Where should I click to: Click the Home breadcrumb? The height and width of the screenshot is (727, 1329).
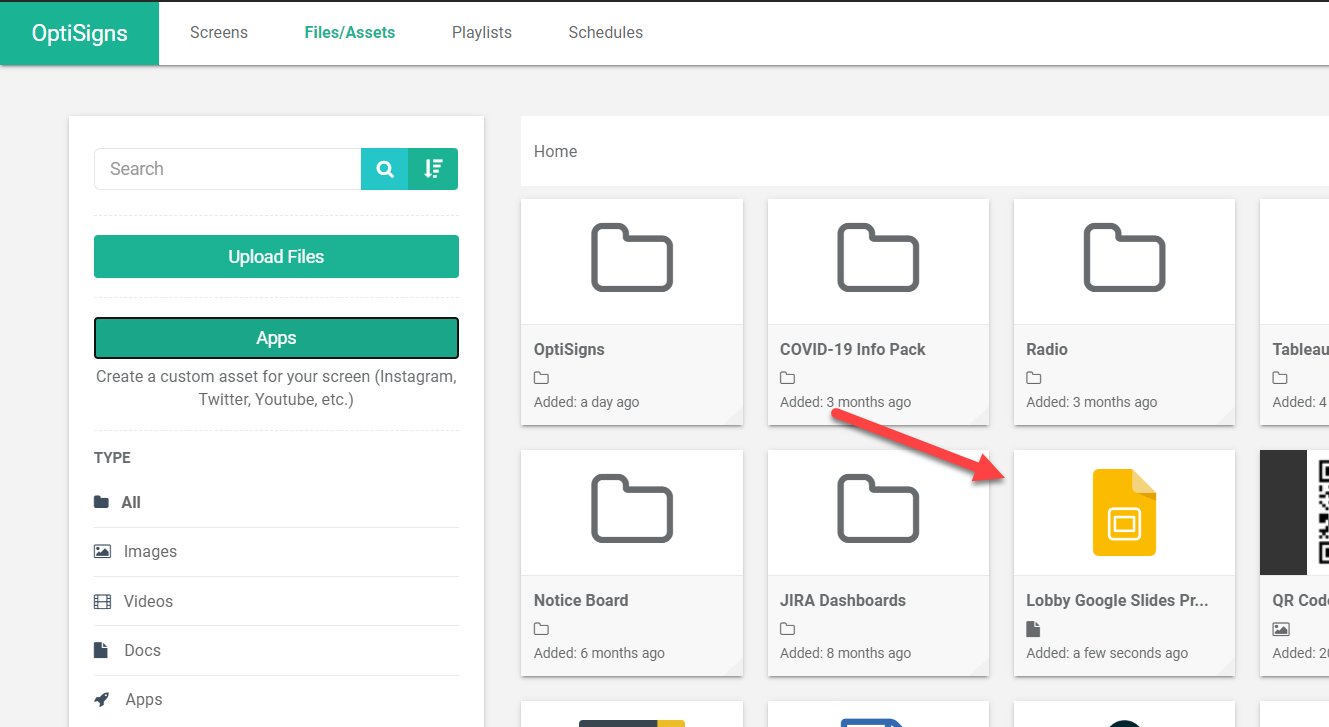(555, 152)
